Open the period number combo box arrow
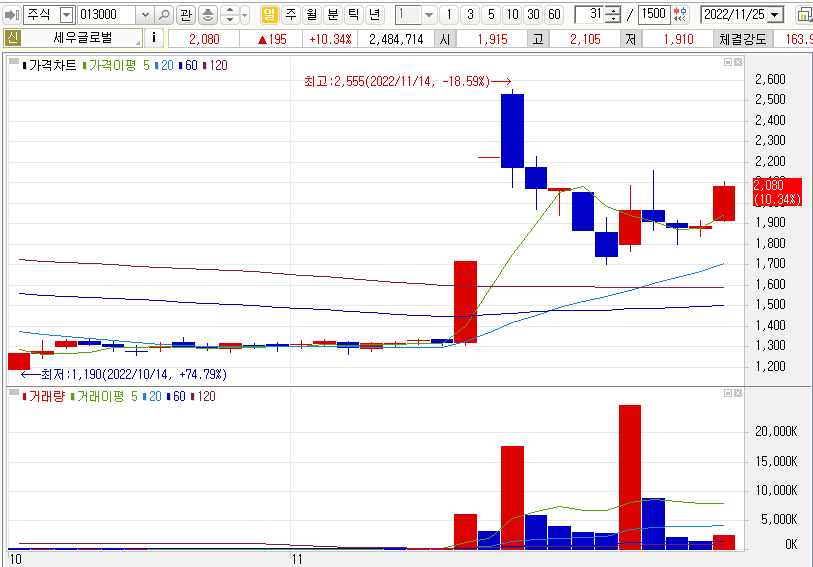This screenshot has width=813, height=567. click(428, 15)
